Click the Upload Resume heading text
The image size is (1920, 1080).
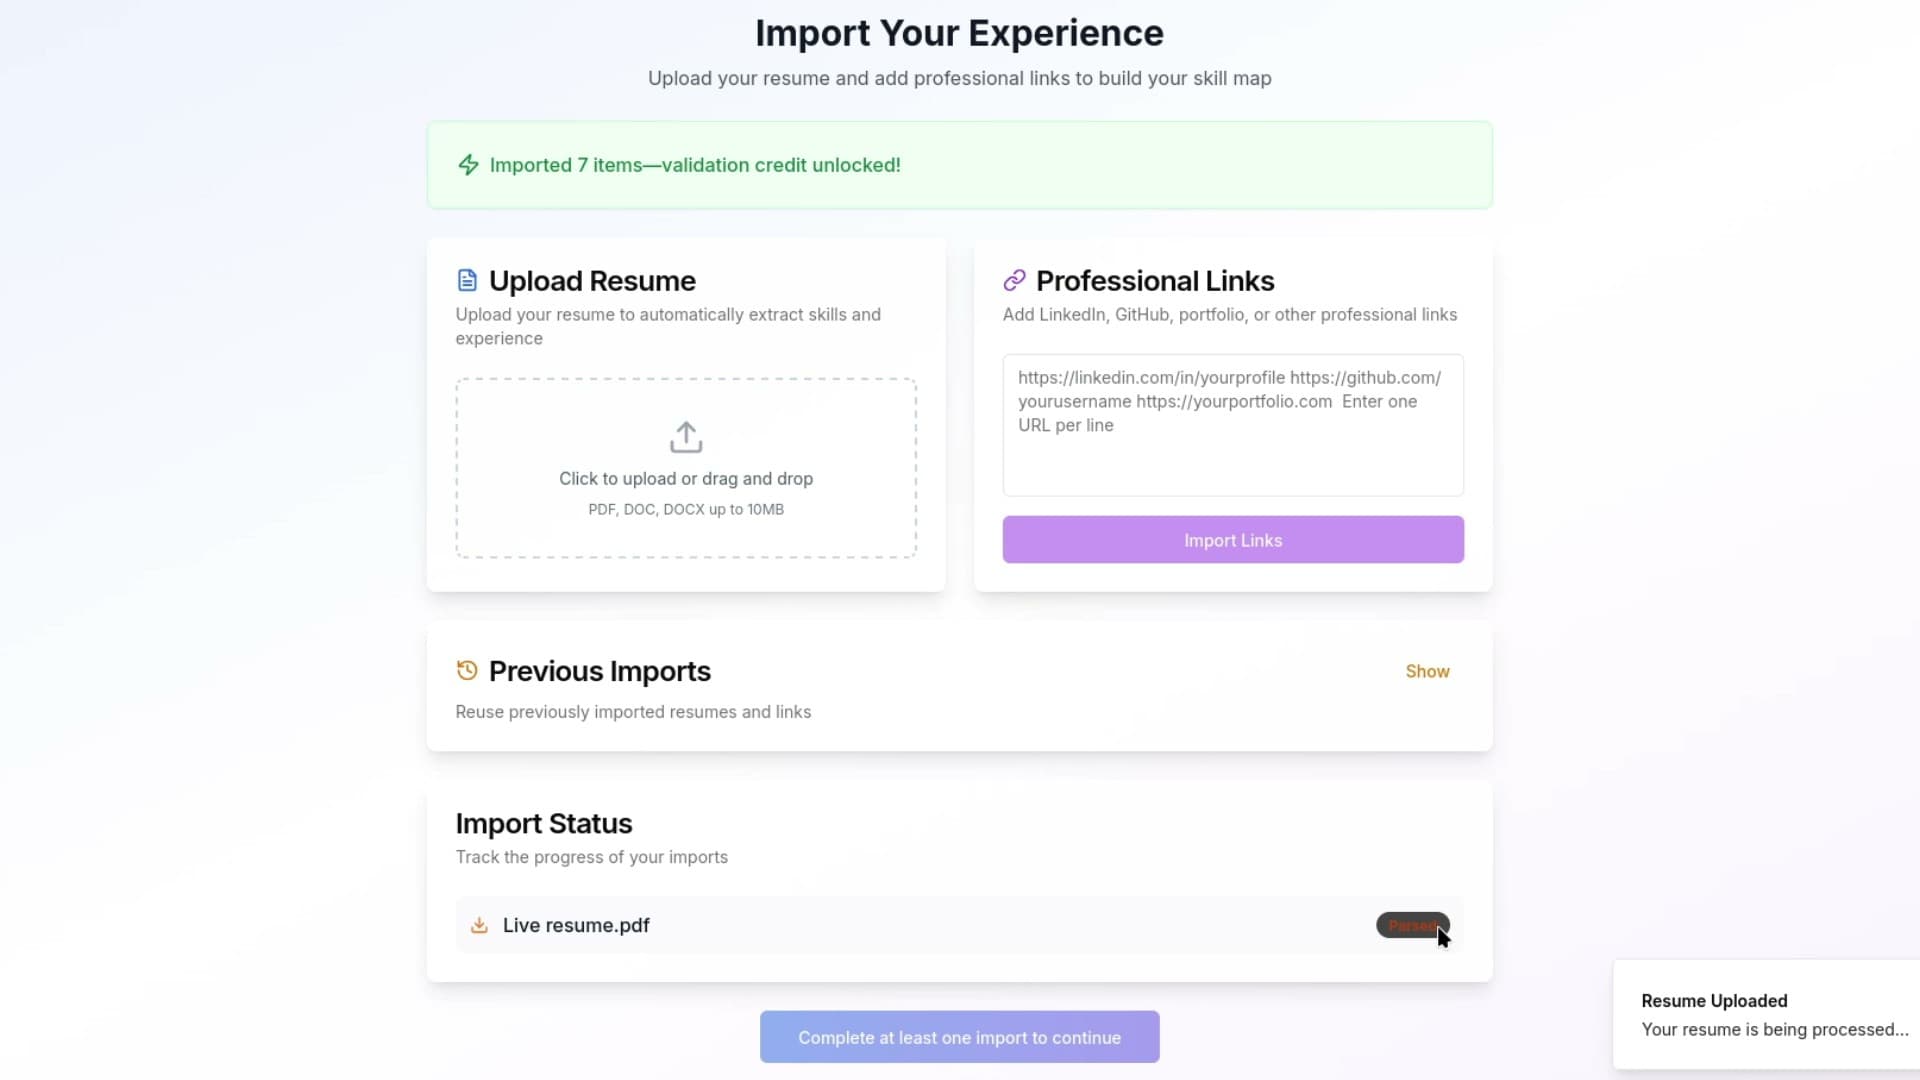click(x=592, y=282)
